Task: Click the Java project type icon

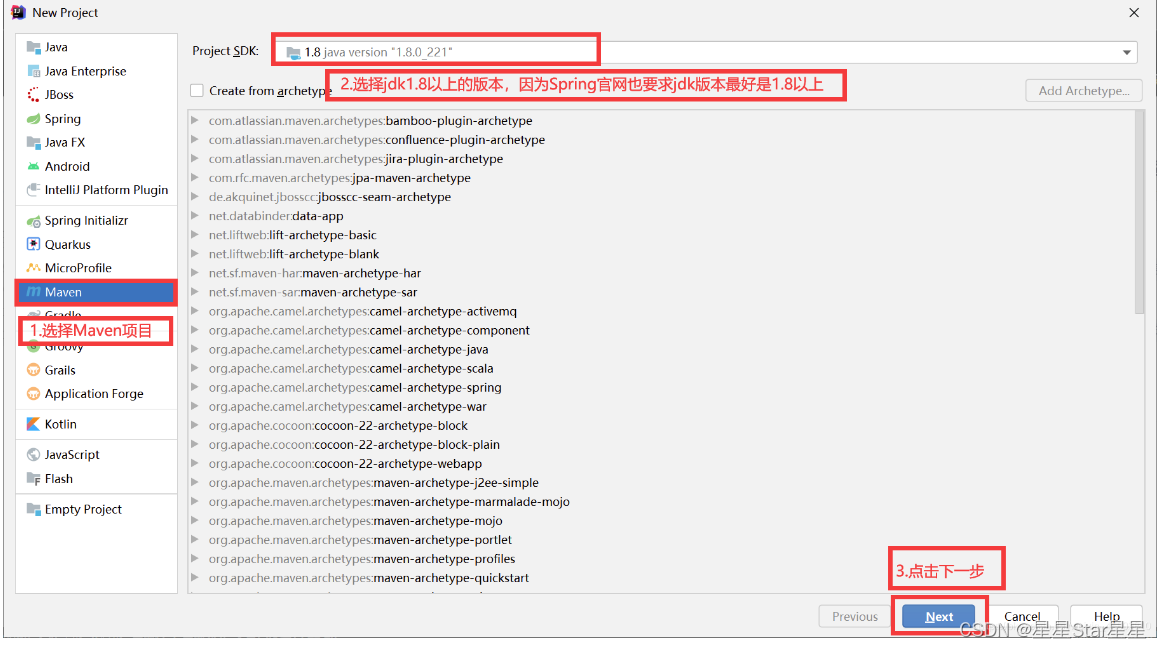Action: [33, 47]
